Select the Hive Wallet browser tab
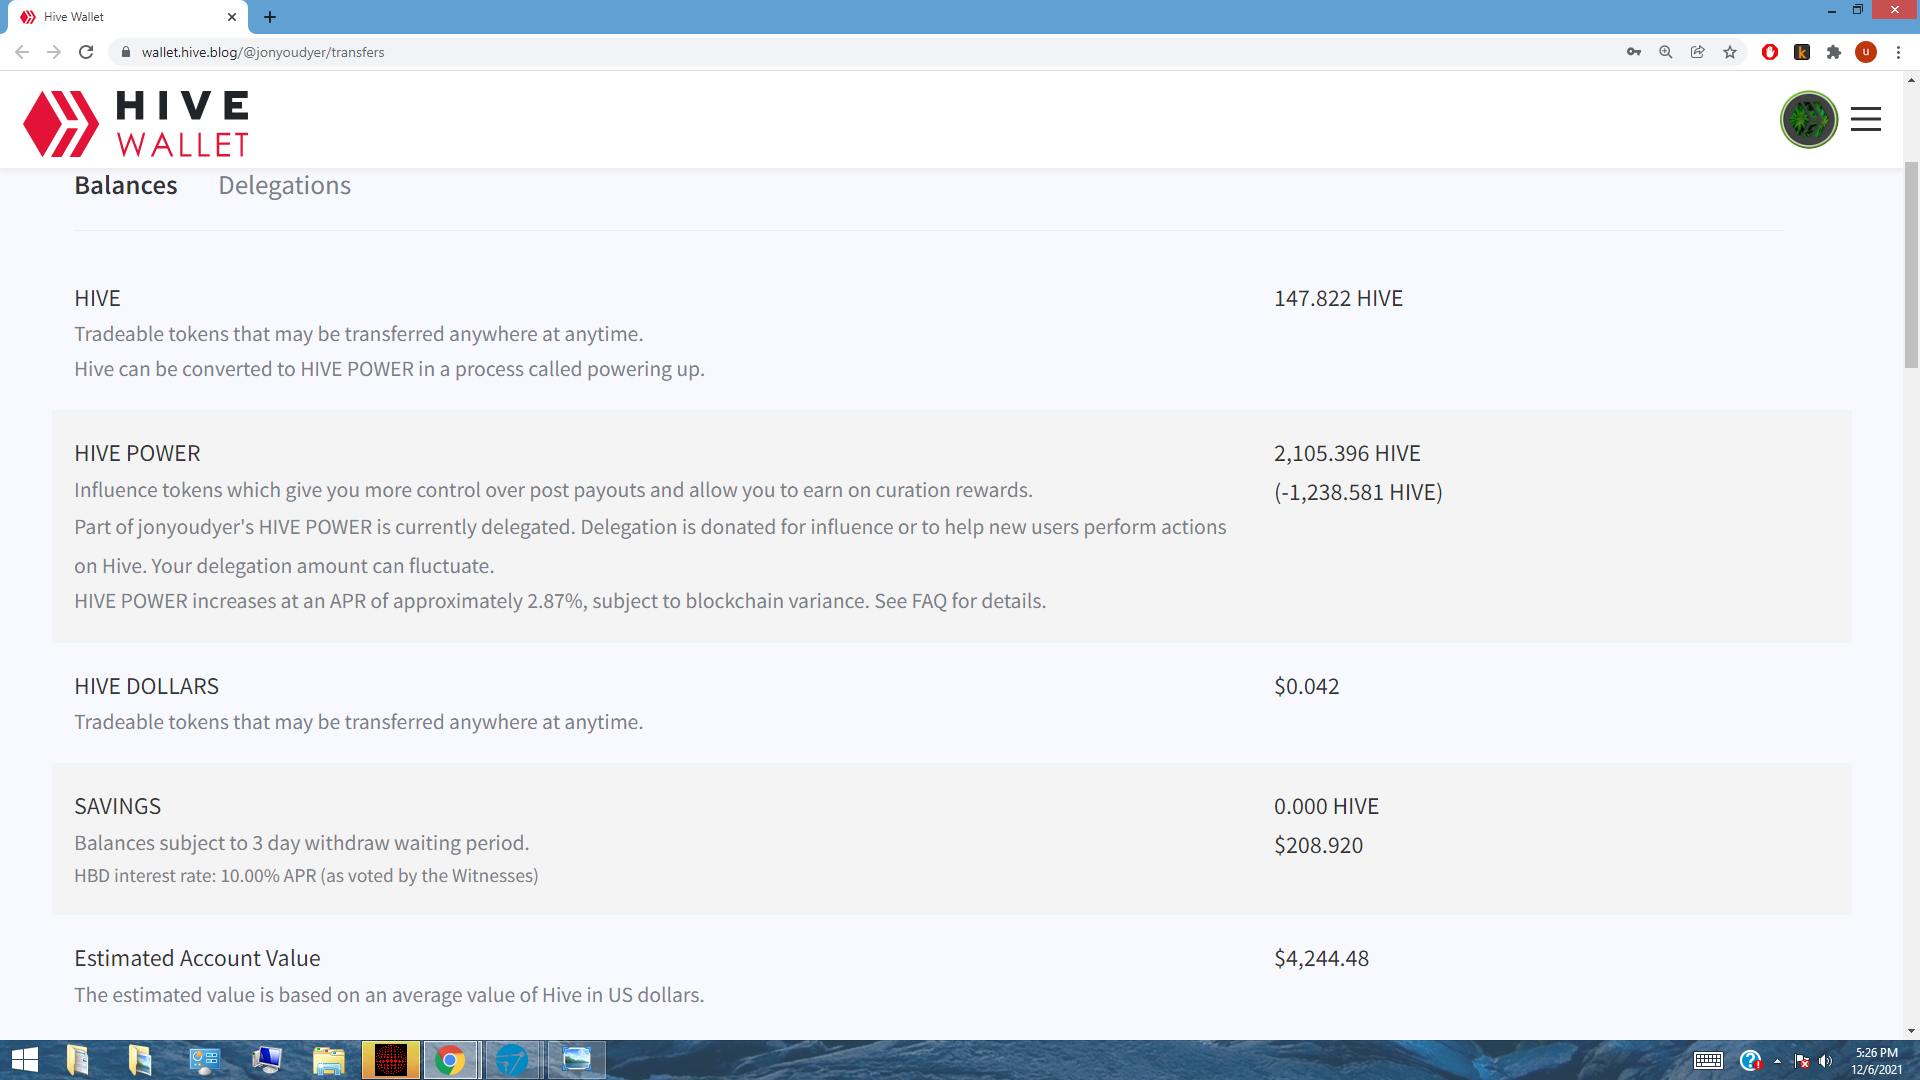This screenshot has height=1080, width=1920. tap(128, 17)
